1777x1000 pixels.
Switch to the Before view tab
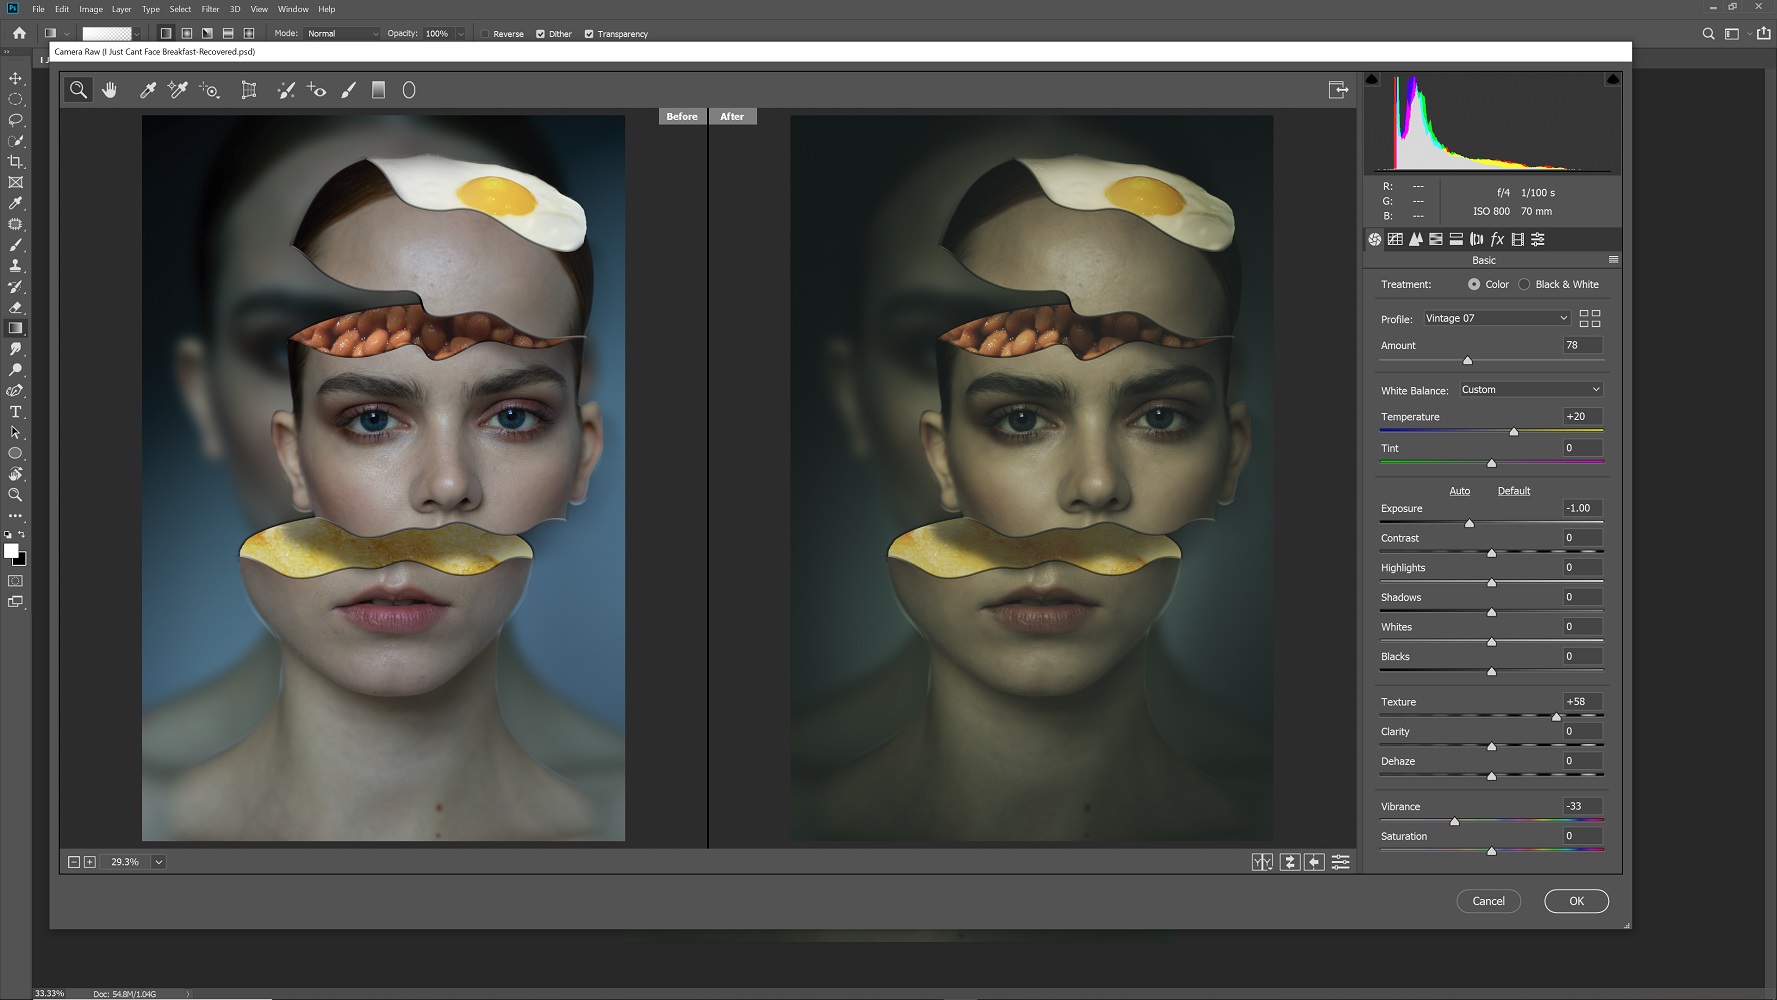(x=682, y=117)
